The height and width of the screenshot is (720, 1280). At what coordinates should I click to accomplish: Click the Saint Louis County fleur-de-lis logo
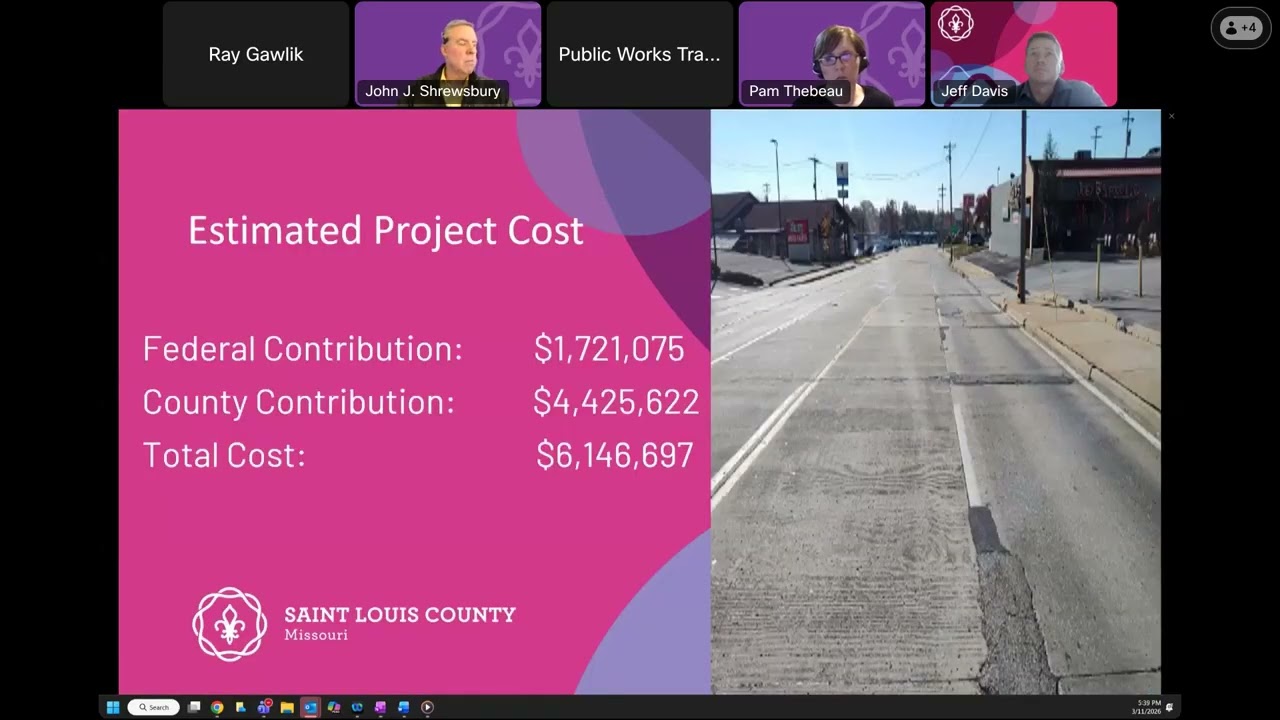(230, 624)
